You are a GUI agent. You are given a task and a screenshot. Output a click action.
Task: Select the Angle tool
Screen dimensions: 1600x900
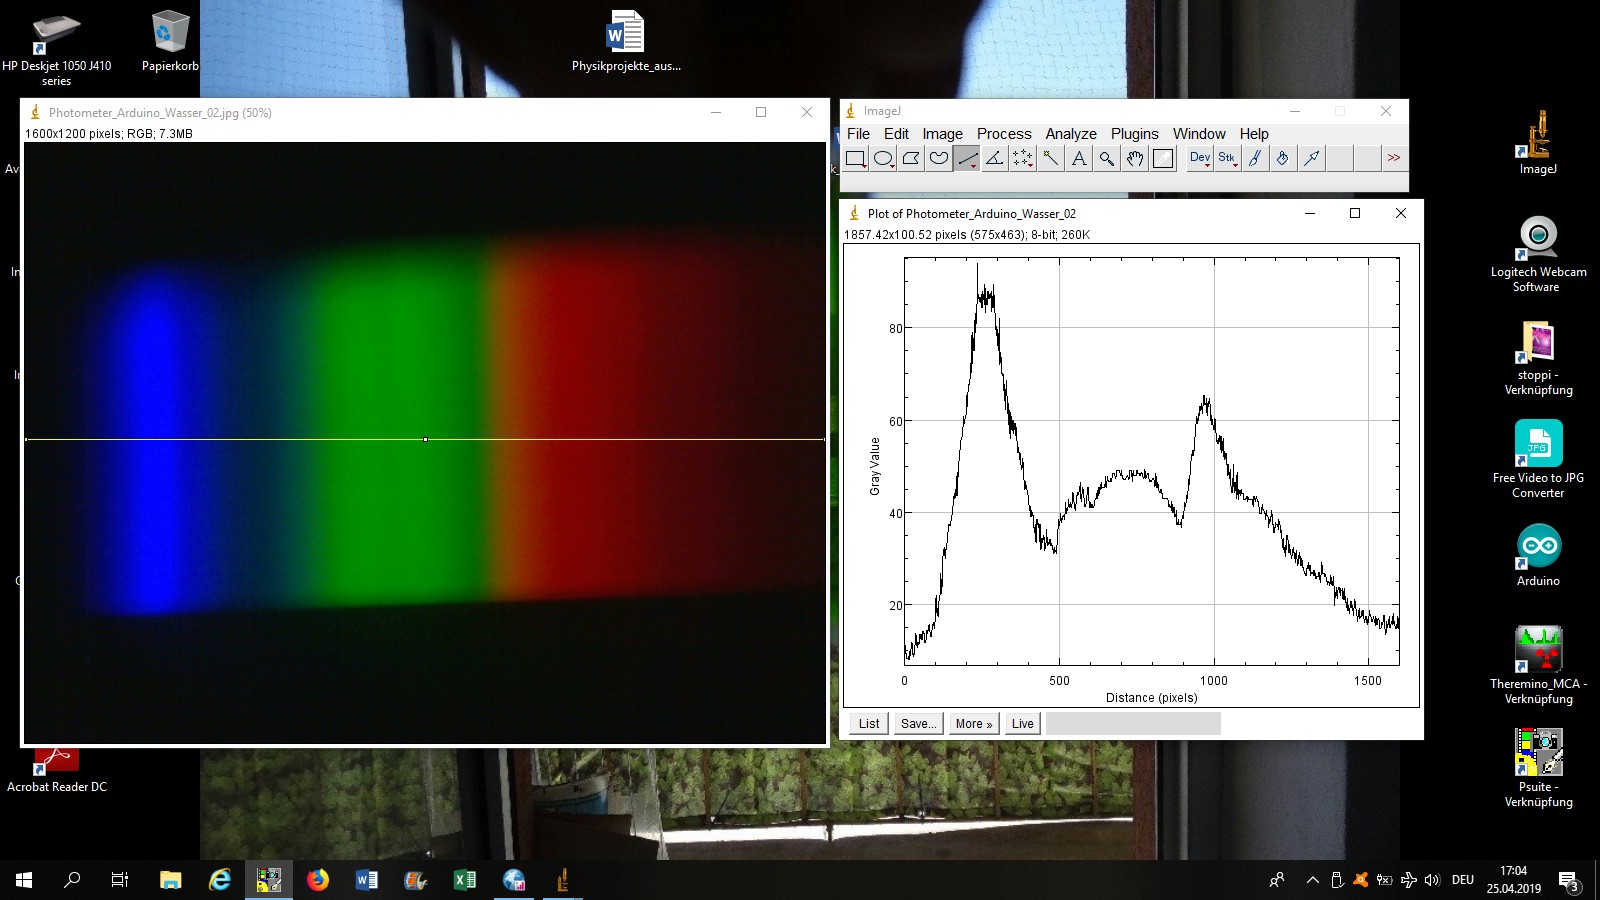[995, 158]
